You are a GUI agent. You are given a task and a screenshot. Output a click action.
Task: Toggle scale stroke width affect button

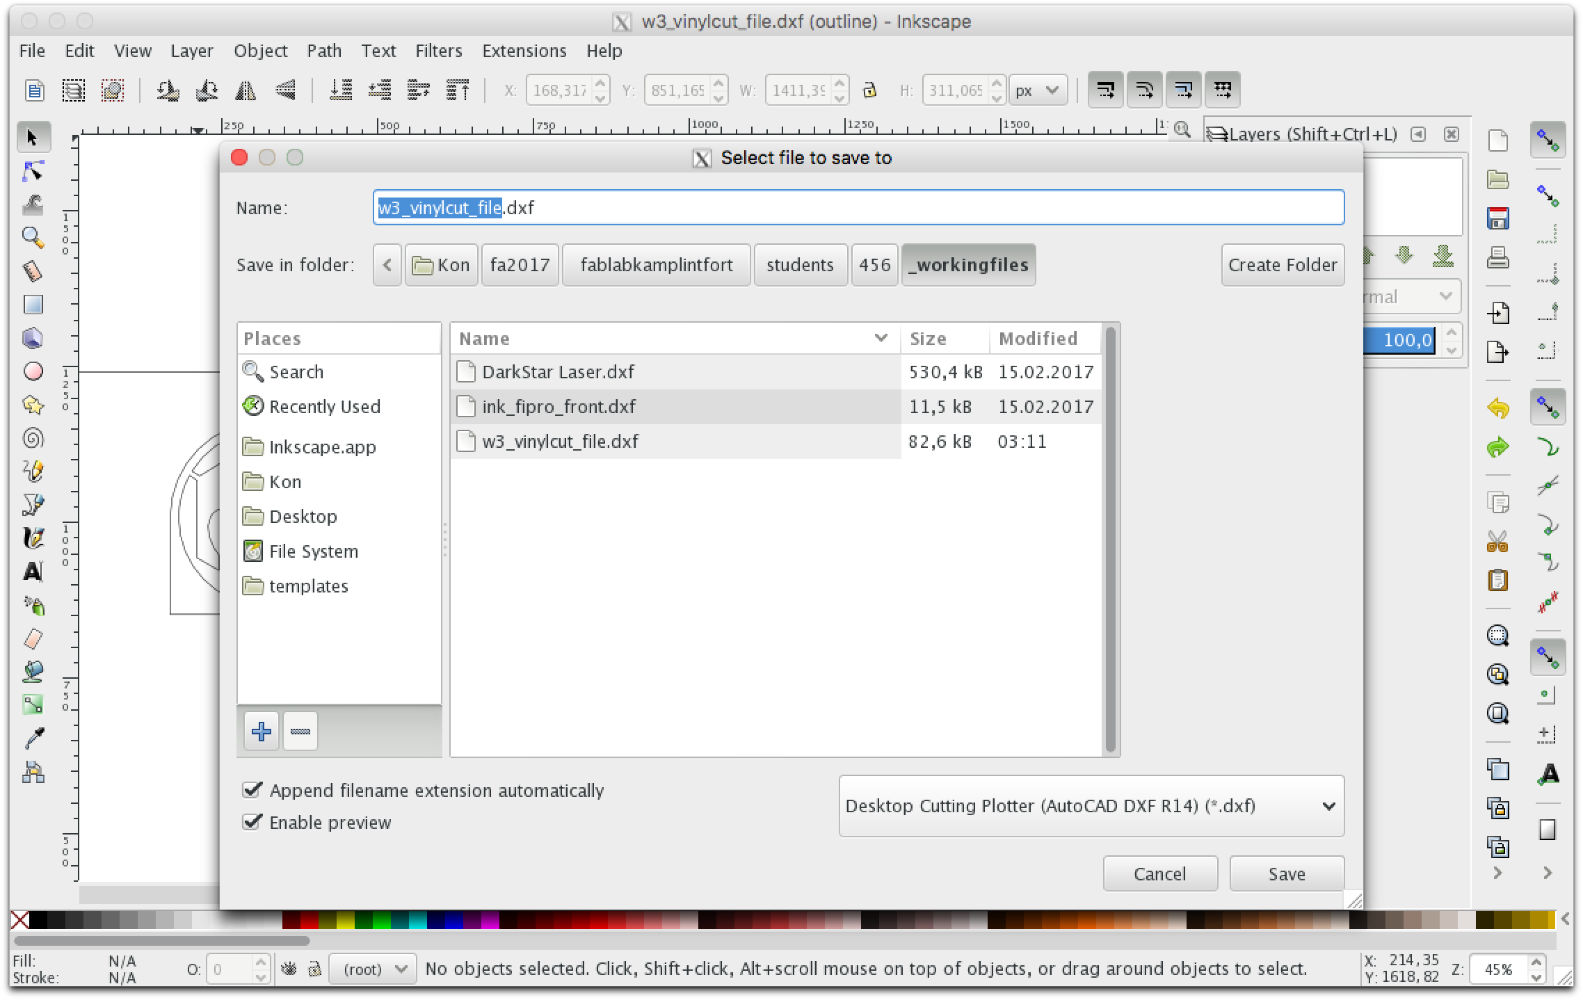(x=1105, y=90)
